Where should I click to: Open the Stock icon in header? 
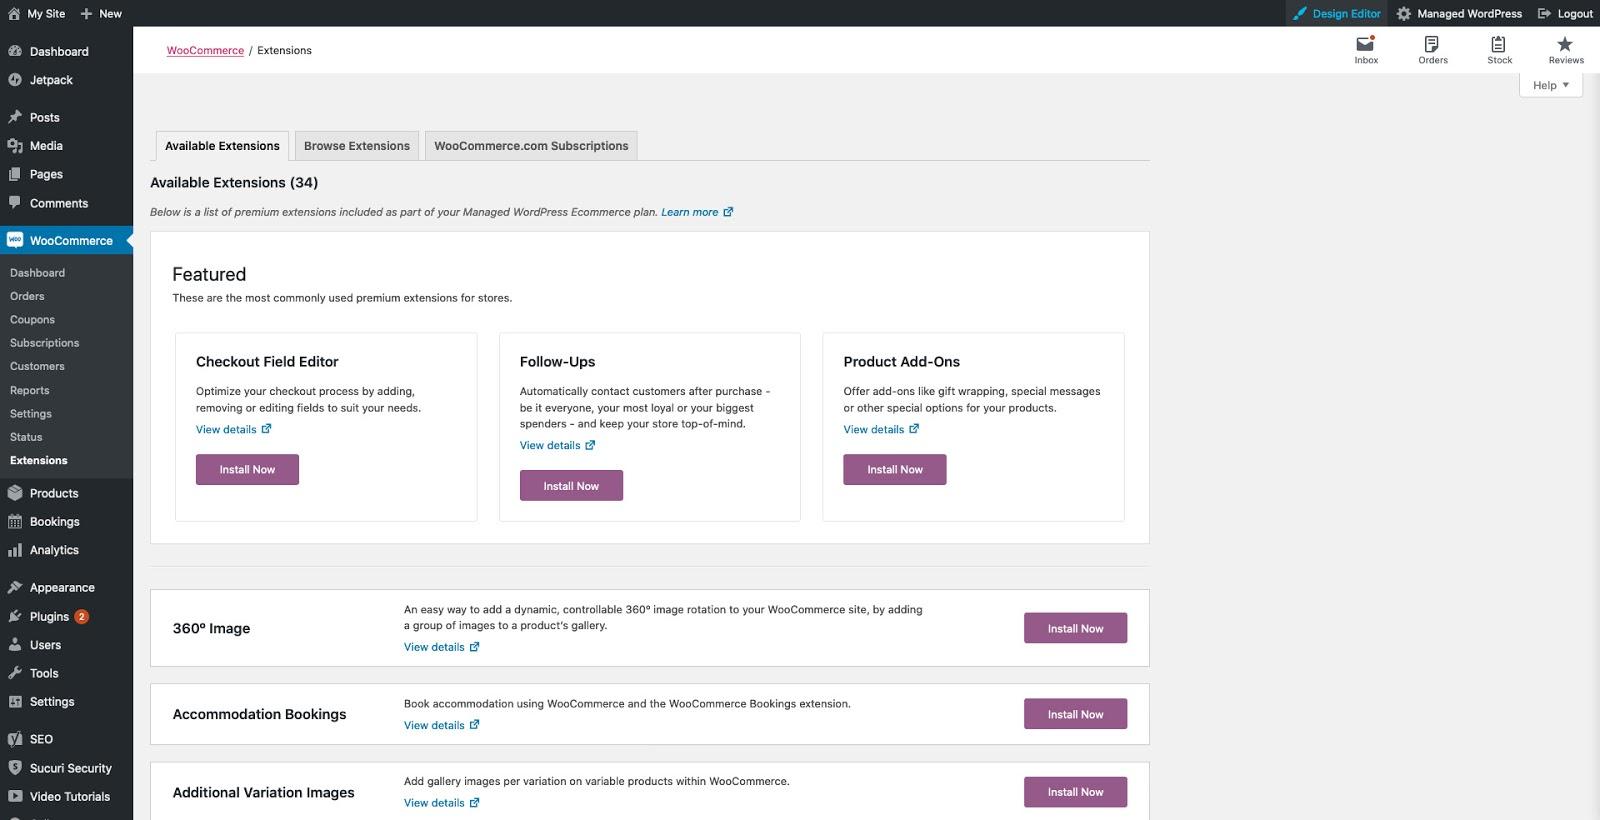coord(1499,44)
